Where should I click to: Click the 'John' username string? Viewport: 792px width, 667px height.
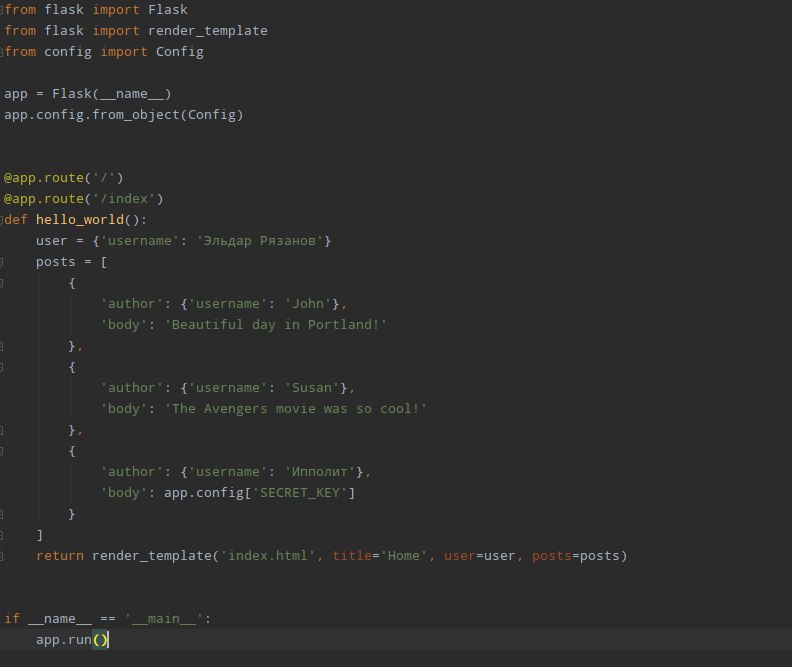click(x=308, y=304)
